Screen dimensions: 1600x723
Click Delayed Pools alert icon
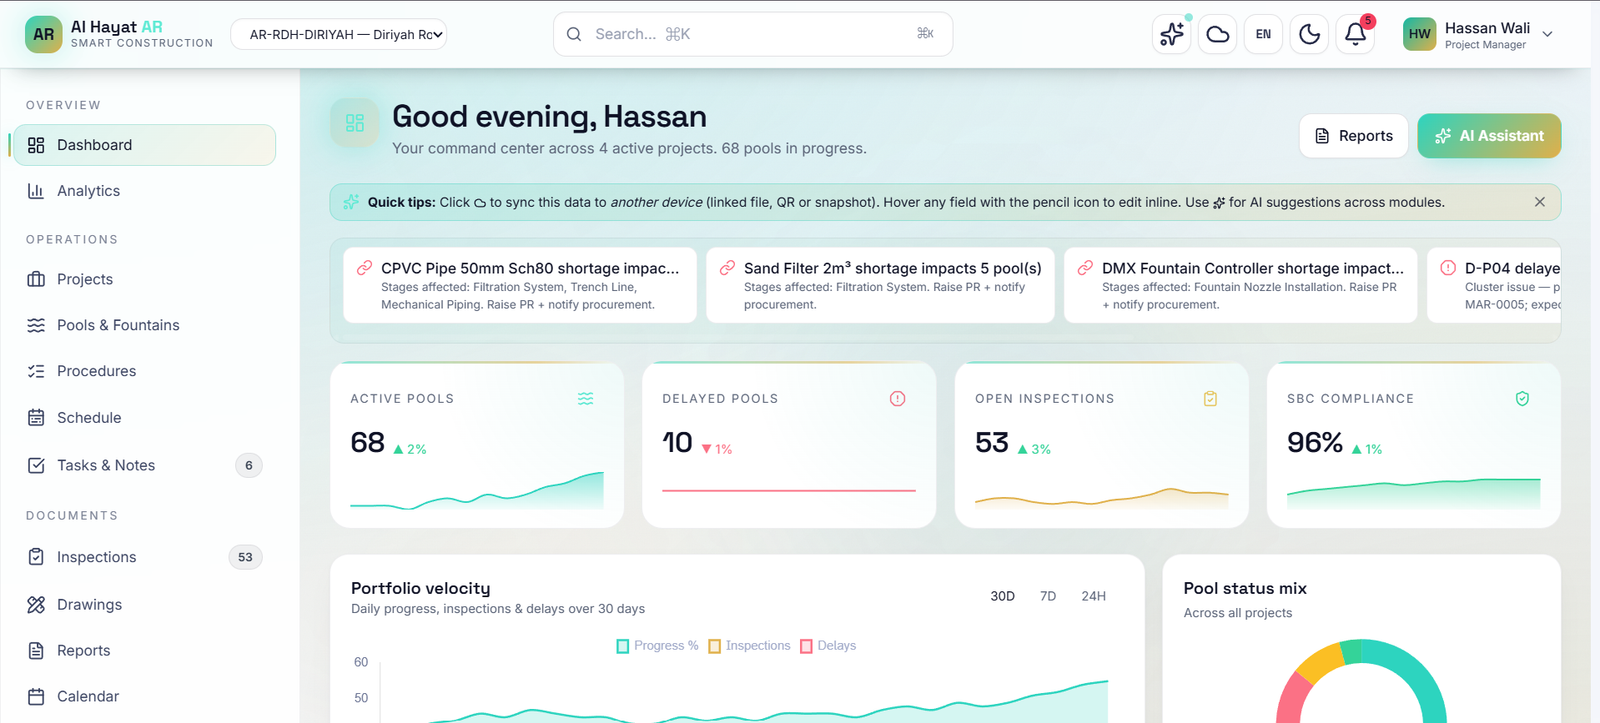897,399
